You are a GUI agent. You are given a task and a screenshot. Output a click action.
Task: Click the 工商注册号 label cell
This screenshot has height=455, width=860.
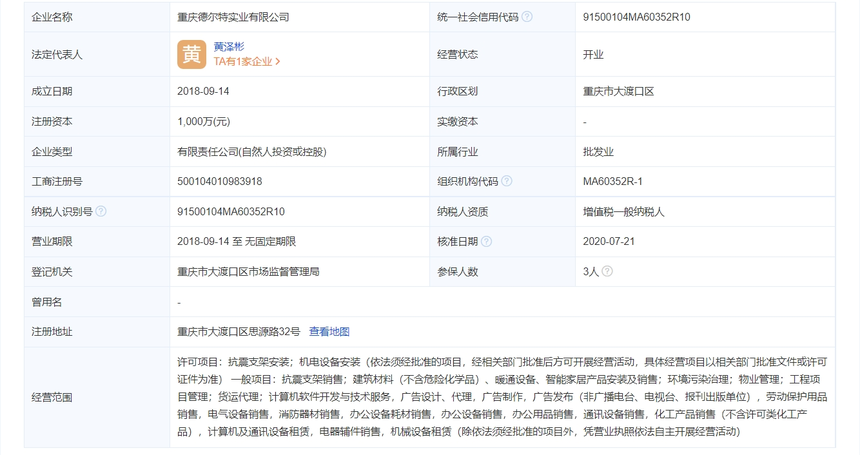point(97,181)
